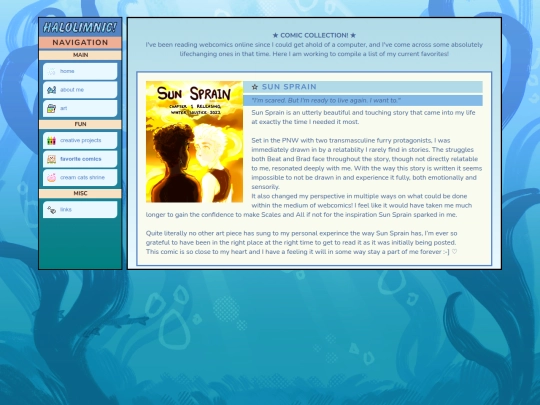Image resolution: width=540 pixels, height=405 pixels.
Task: Click the star icon beside Sun Sprain title
Action: [255, 87]
